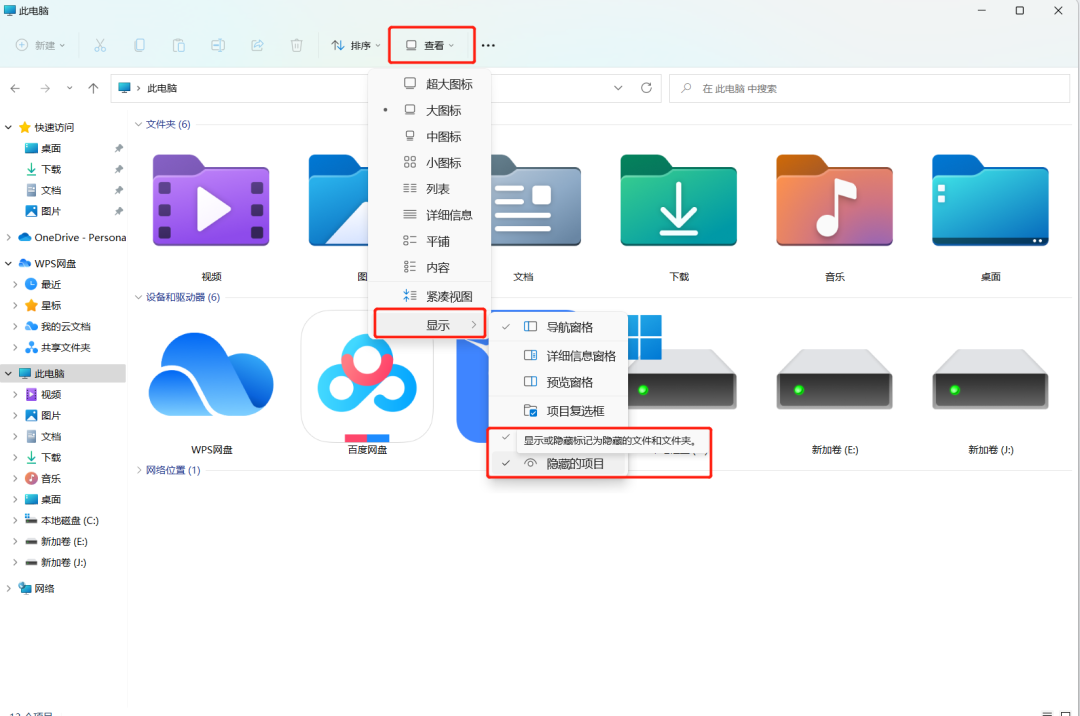1080x716 pixels.
Task: Click the Delete icon on the toolbar
Action: [x=295, y=45]
